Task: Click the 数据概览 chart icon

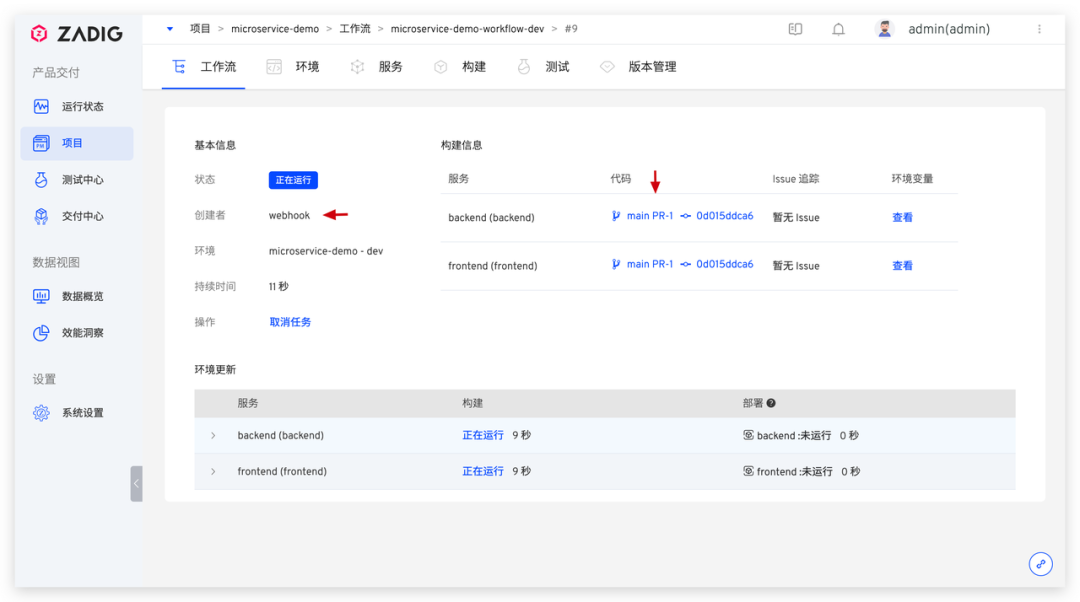Action: [41, 296]
